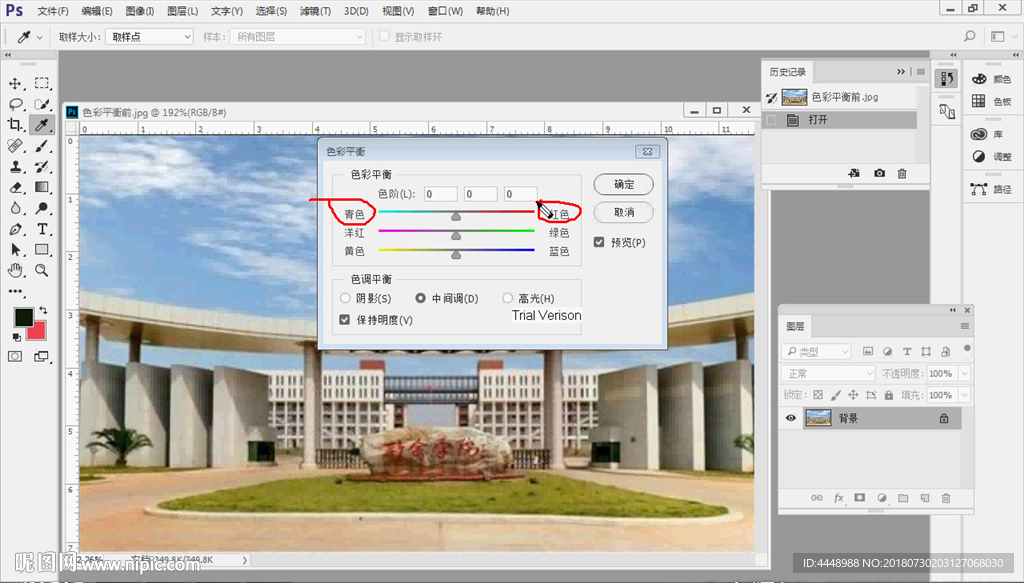The height and width of the screenshot is (583, 1024).
Task: Hide the 背景 layer via eye icon
Action: (x=791, y=418)
